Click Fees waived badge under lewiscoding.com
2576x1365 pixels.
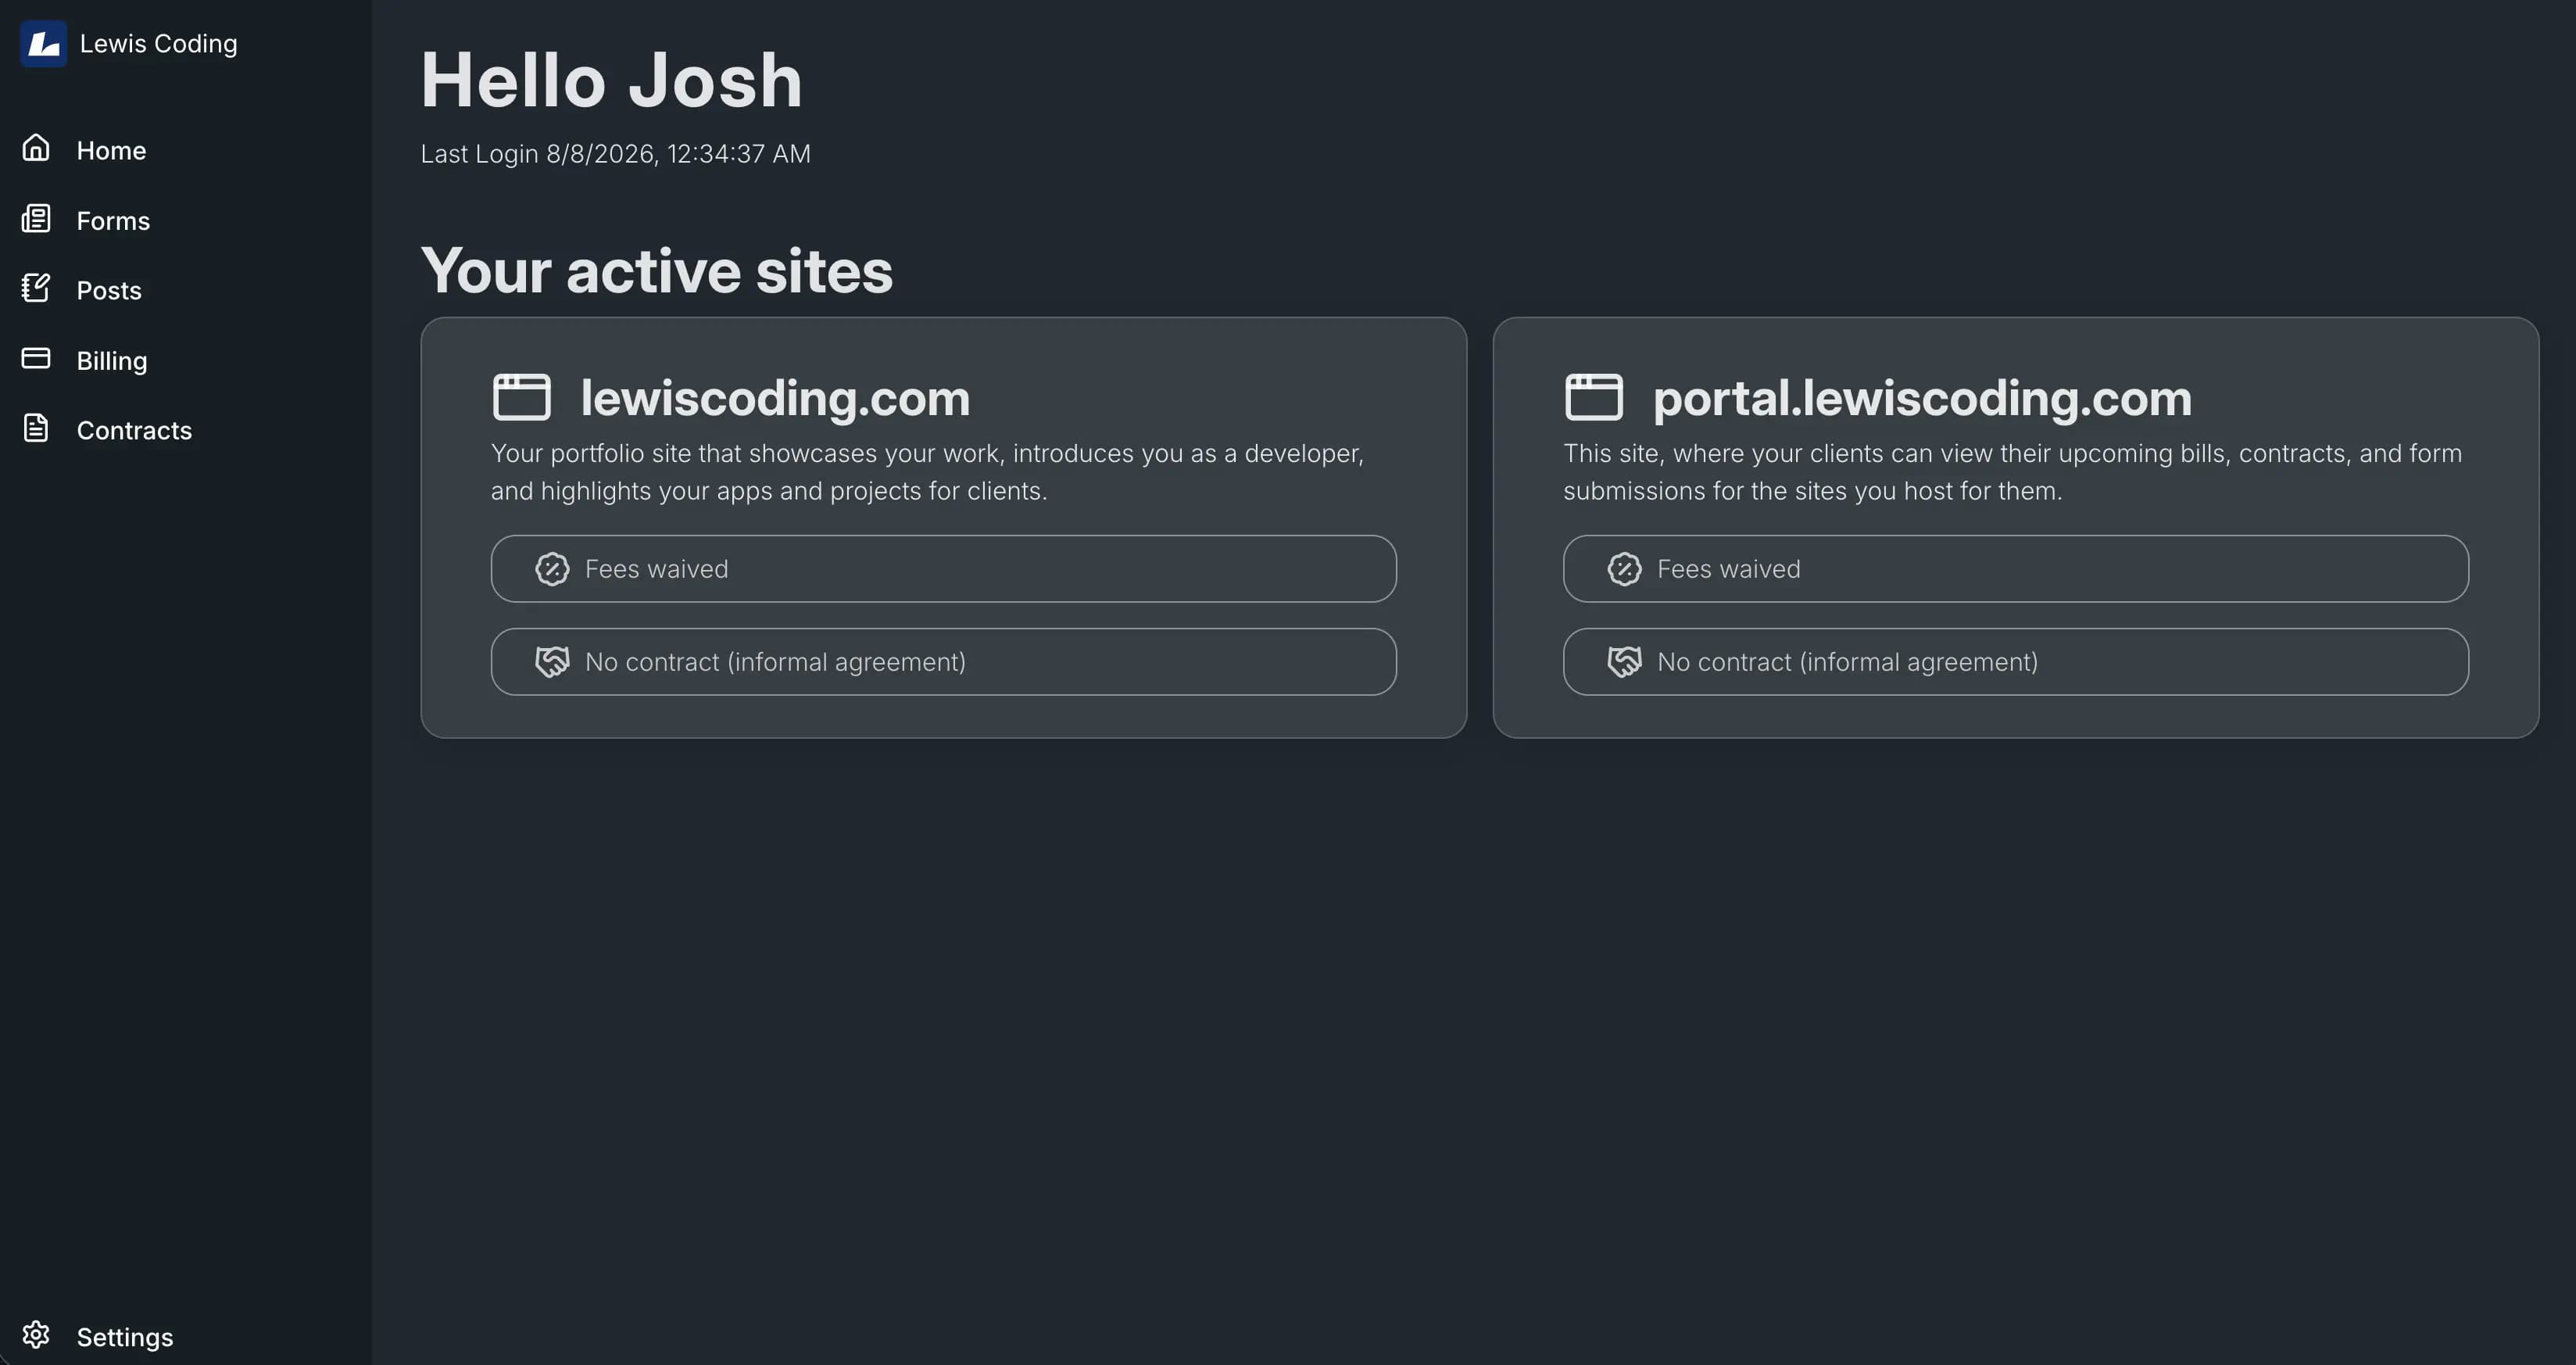[x=943, y=569]
